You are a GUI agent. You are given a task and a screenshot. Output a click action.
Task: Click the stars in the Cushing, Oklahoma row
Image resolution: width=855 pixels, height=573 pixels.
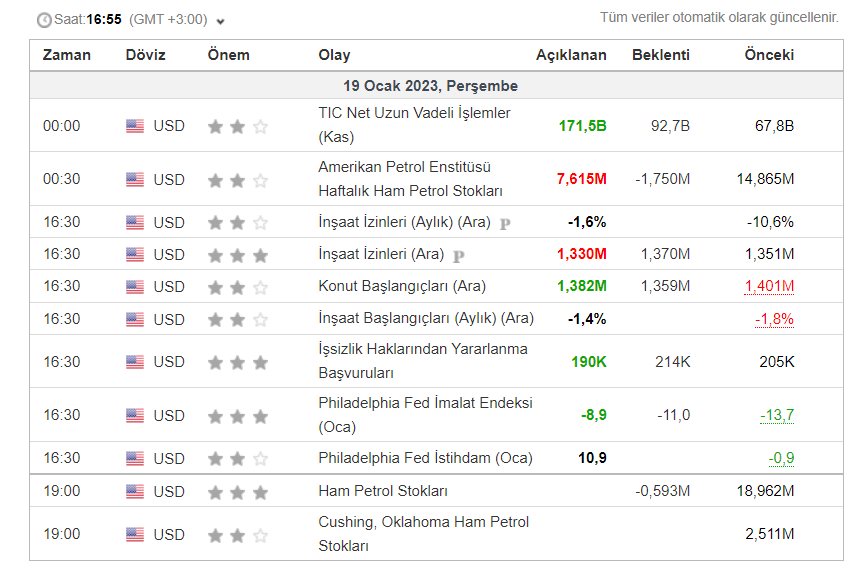[238, 535]
